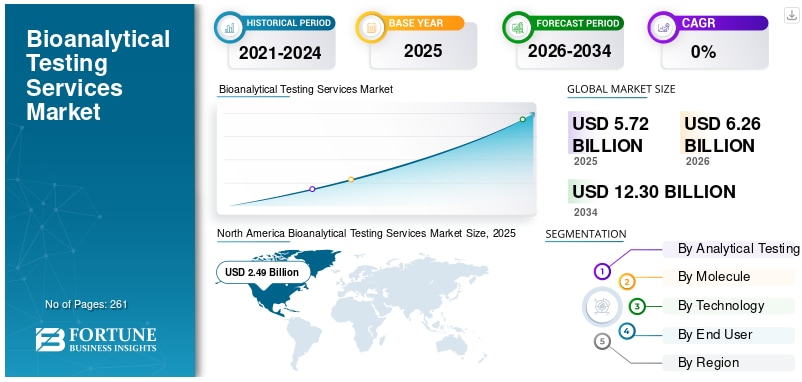The image size is (802, 382).
Task: Click the FORECAST PERIOD header label
Action: tap(577, 23)
